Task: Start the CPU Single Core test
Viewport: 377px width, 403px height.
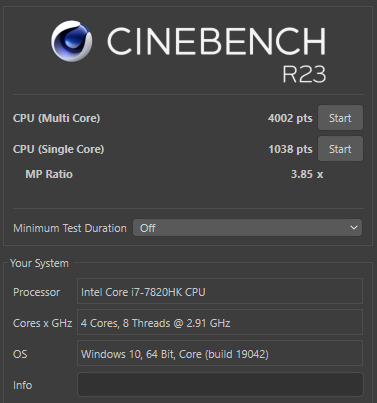Action: [340, 149]
